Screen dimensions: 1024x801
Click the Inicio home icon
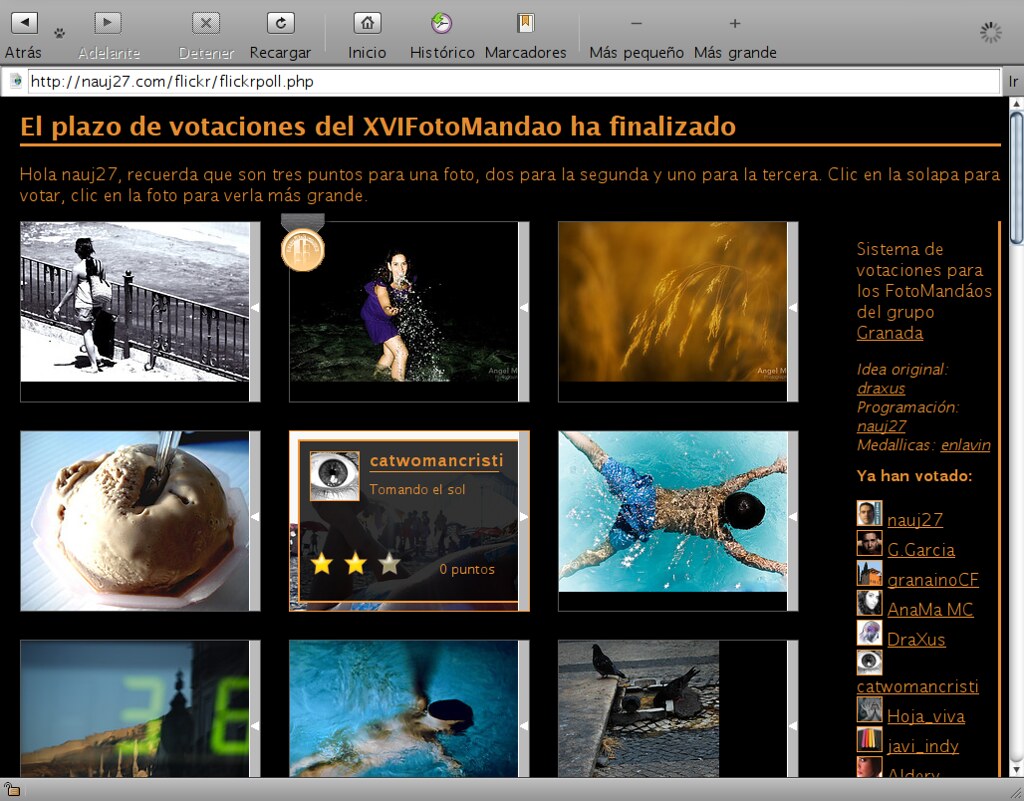coord(366,22)
